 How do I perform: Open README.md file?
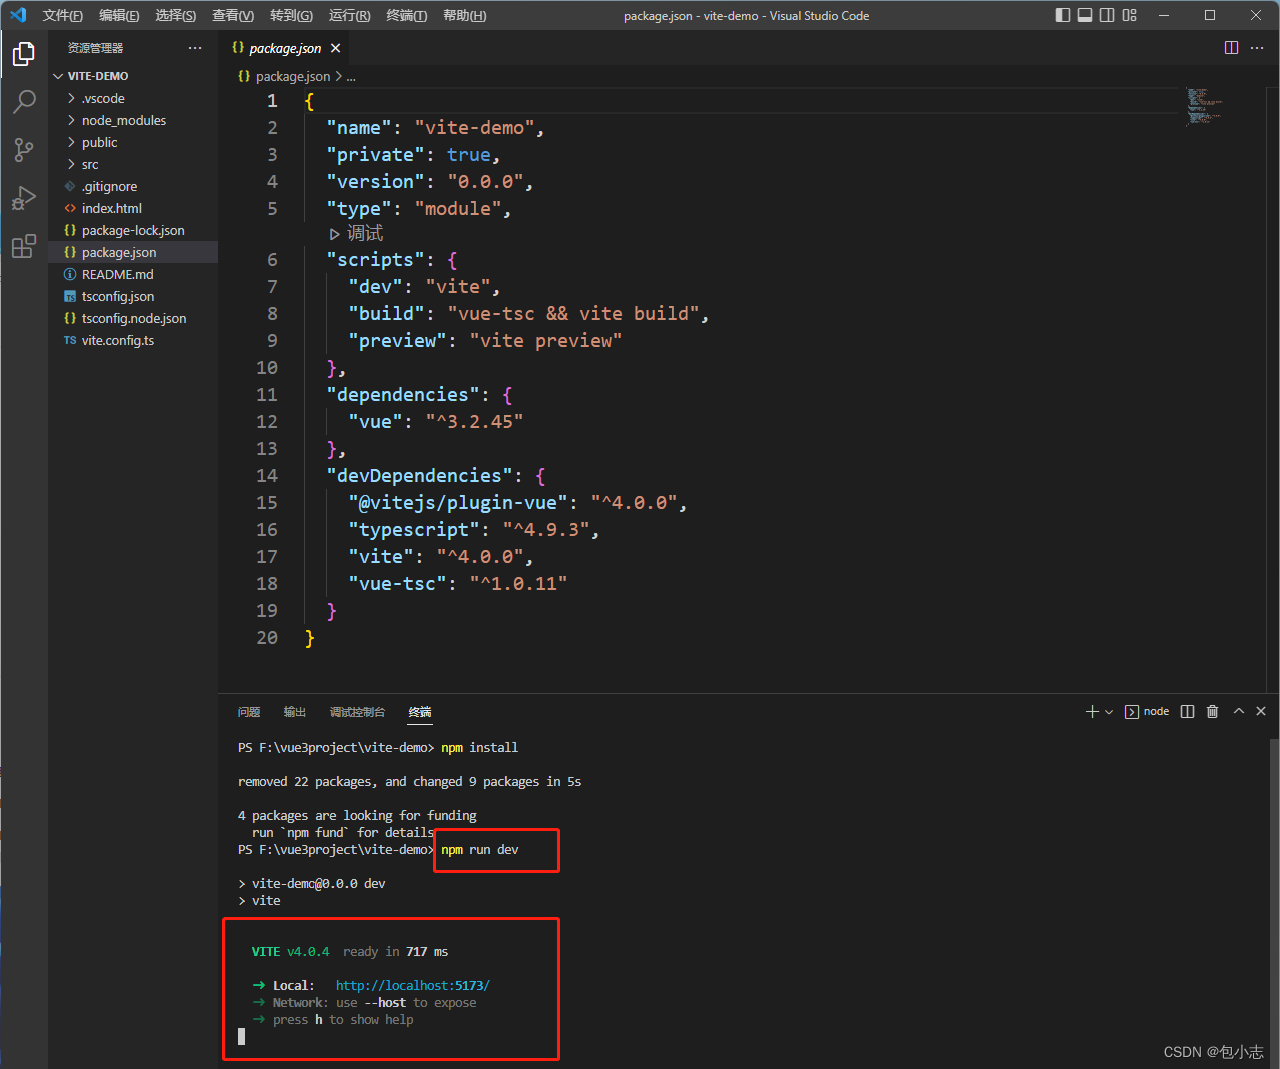click(x=133, y=274)
